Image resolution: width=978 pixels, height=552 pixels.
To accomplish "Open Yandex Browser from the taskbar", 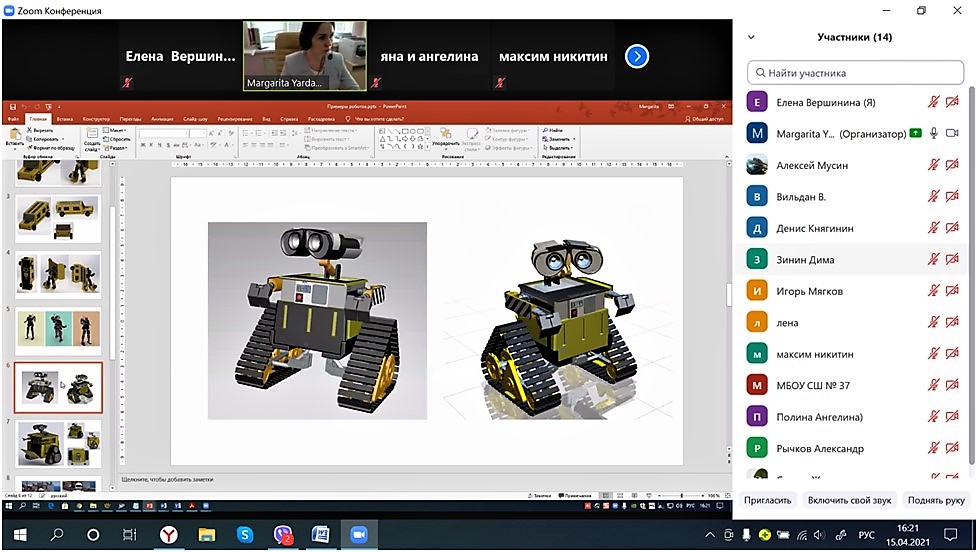I will pyautogui.click(x=168, y=535).
